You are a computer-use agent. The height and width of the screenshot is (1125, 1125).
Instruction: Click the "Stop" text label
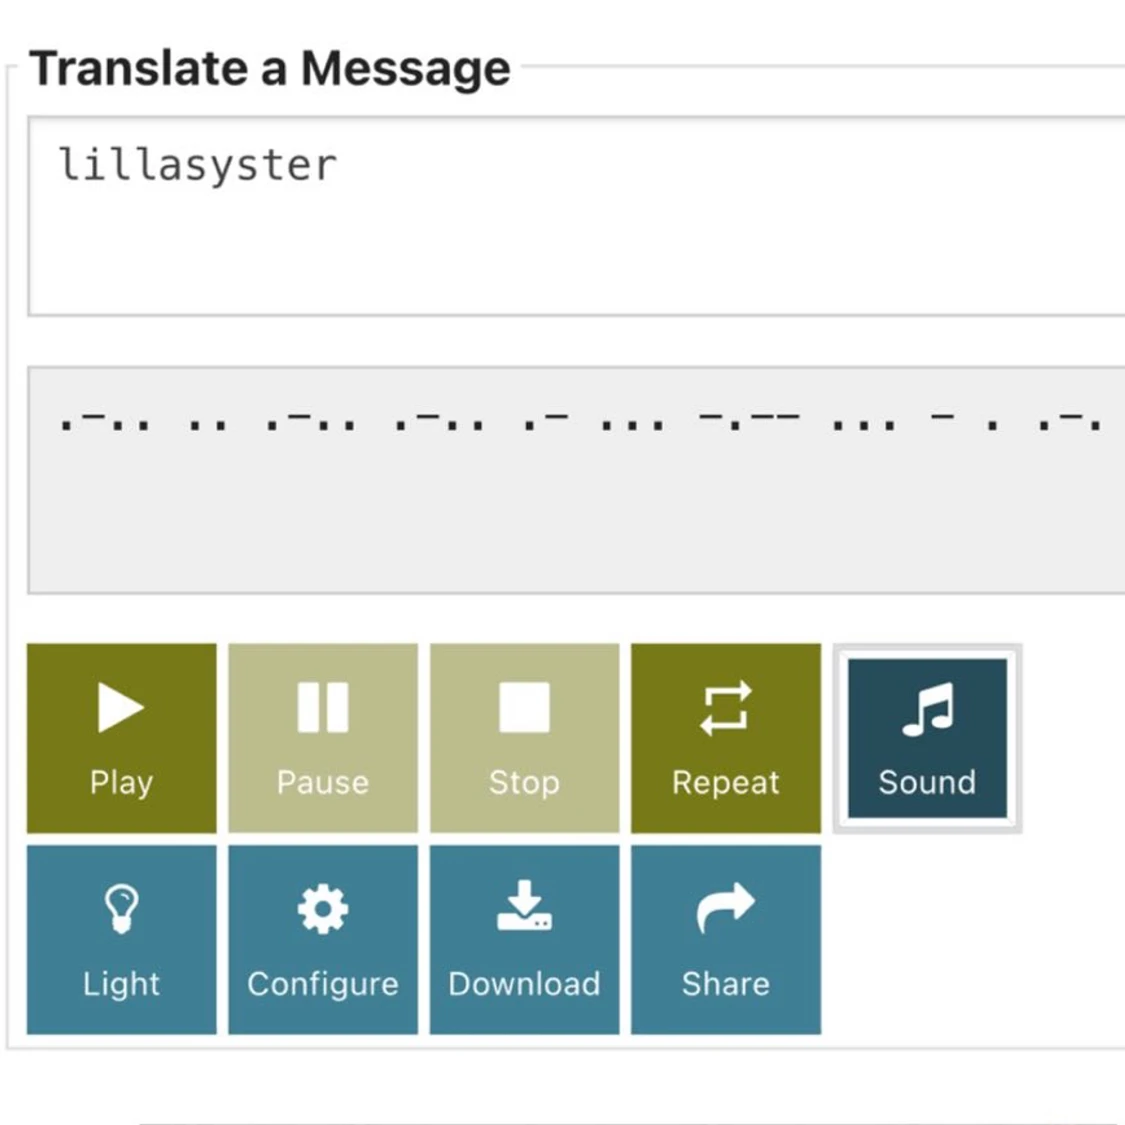click(x=524, y=782)
